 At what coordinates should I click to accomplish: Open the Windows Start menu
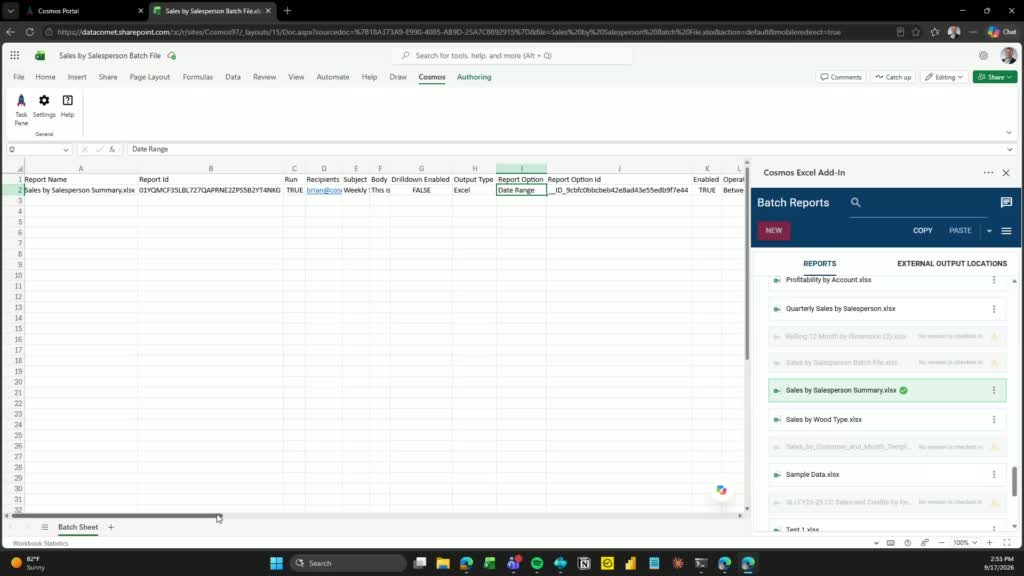coord(276,563)
